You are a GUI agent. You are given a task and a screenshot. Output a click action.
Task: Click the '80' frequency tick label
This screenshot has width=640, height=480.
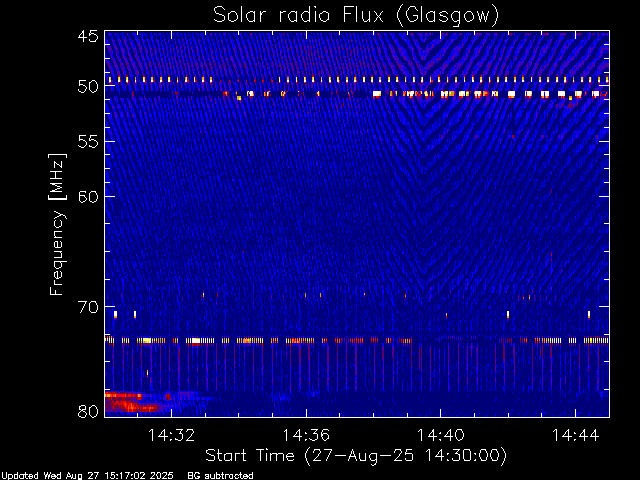88,411
